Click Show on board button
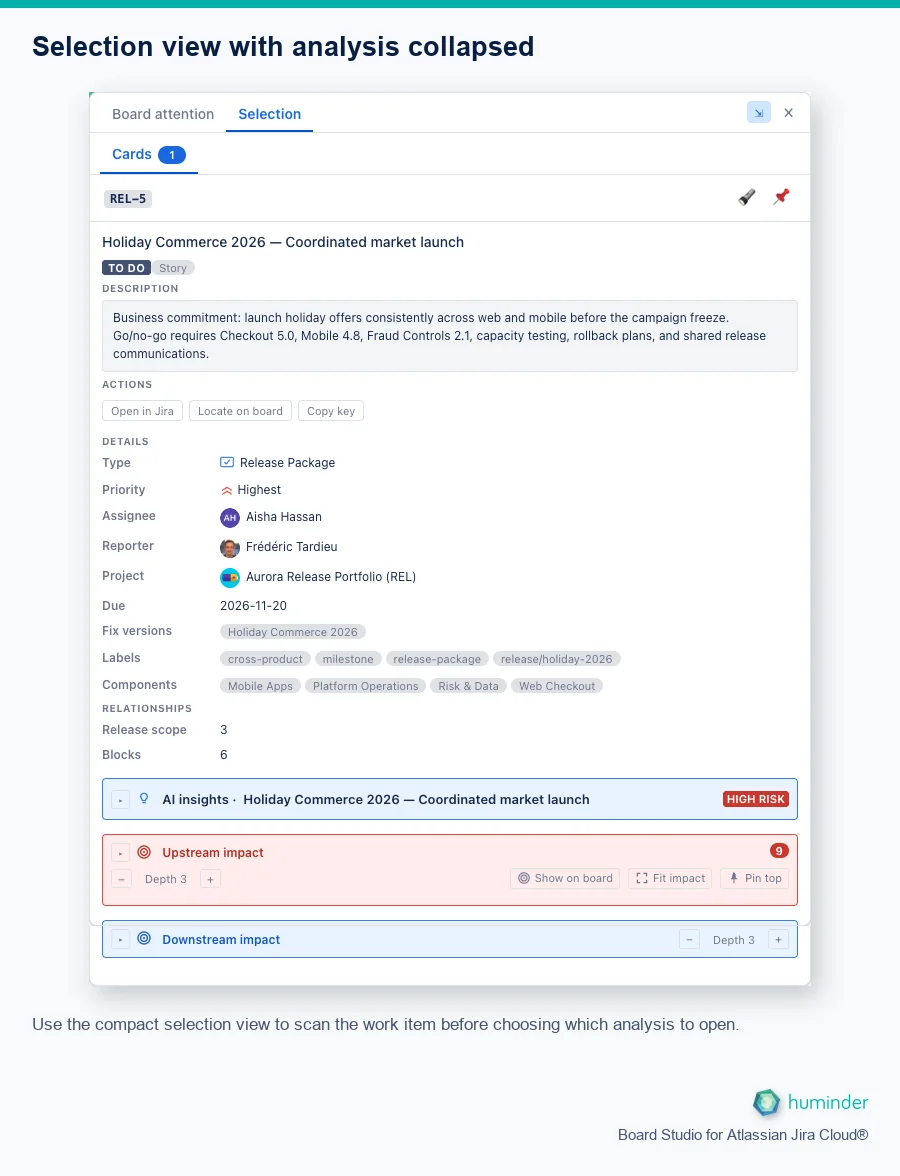 [565, 878]
